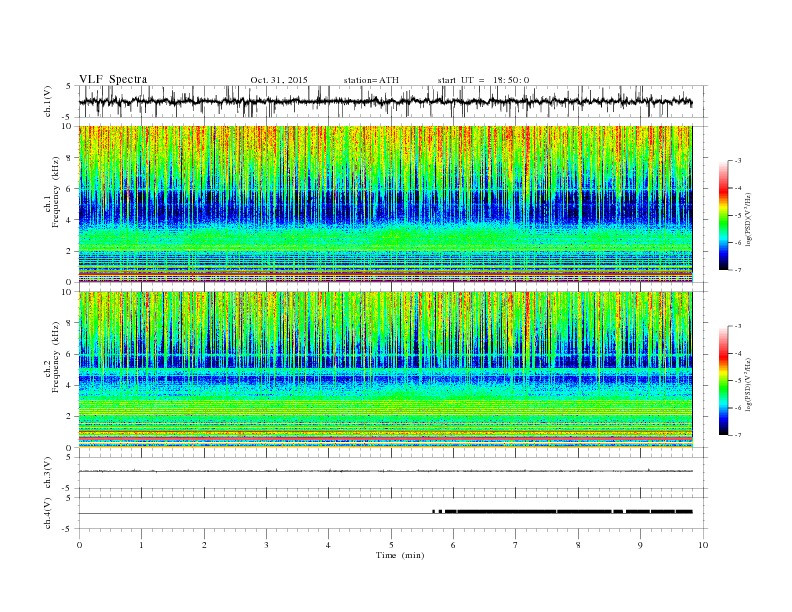Screen dimensions: 792x612
Task: Select the ch.3 voltage trace panel
Action: click(x=392, y=473)
